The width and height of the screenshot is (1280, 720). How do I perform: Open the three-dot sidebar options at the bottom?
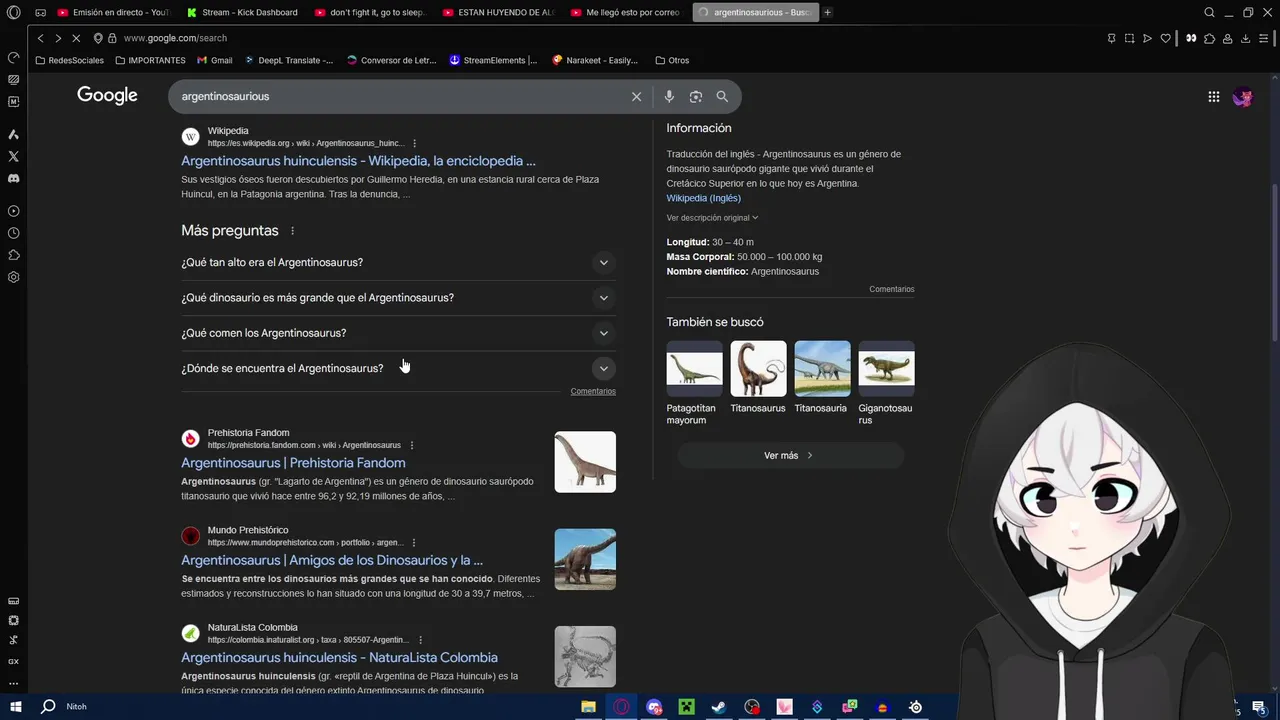[13, 684]
